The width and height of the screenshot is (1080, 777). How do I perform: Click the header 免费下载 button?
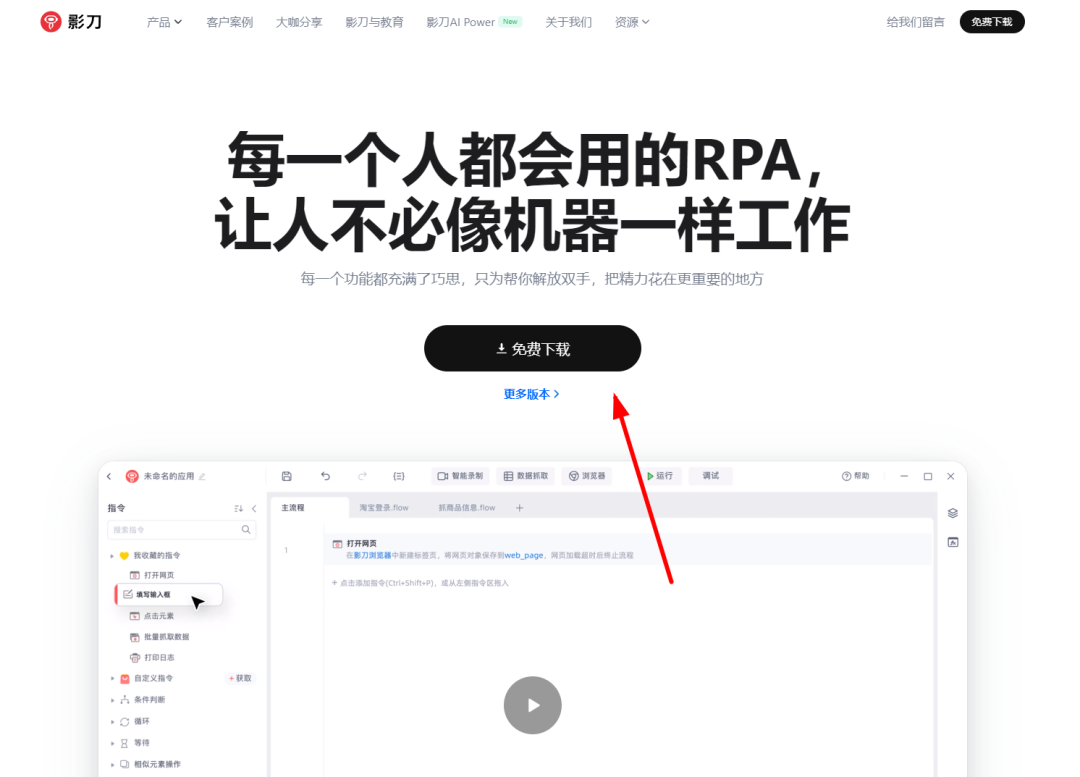click(x=992, y=22)
